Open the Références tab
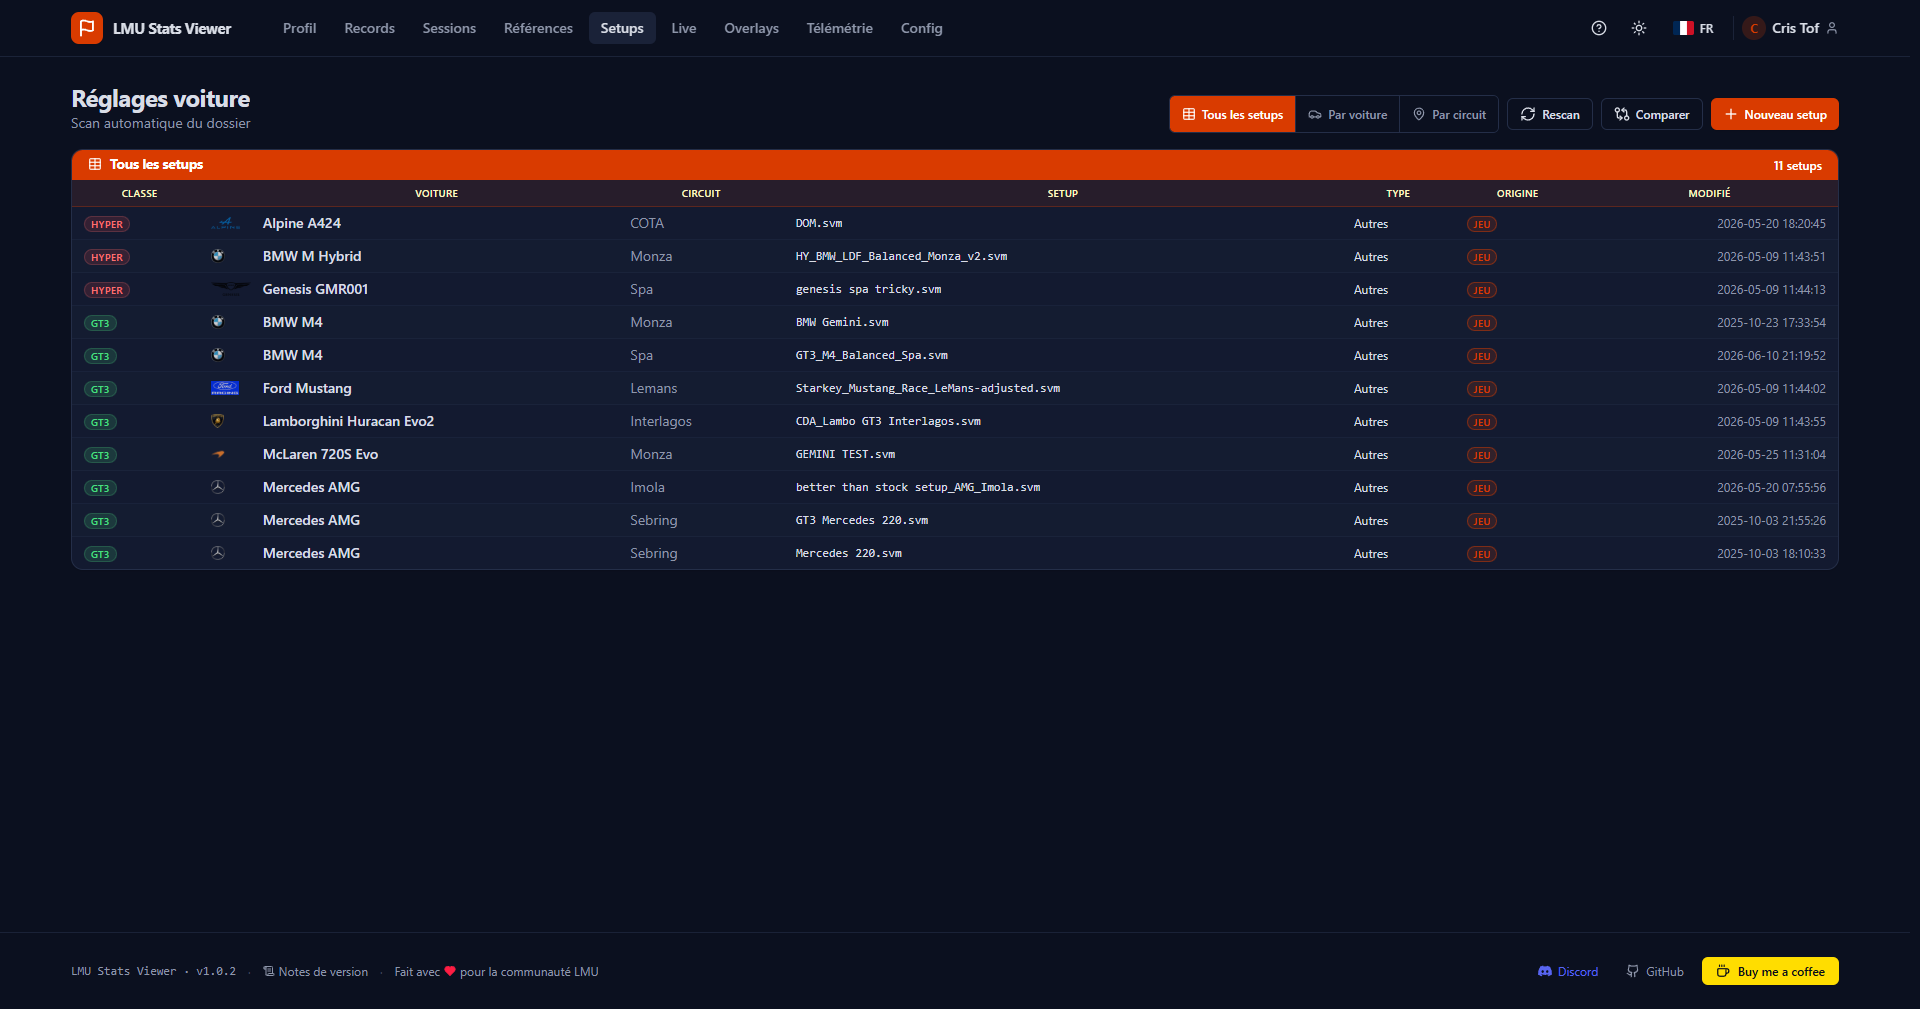The width and height of the screenshot is (1920, 1009). click(538, 28)
